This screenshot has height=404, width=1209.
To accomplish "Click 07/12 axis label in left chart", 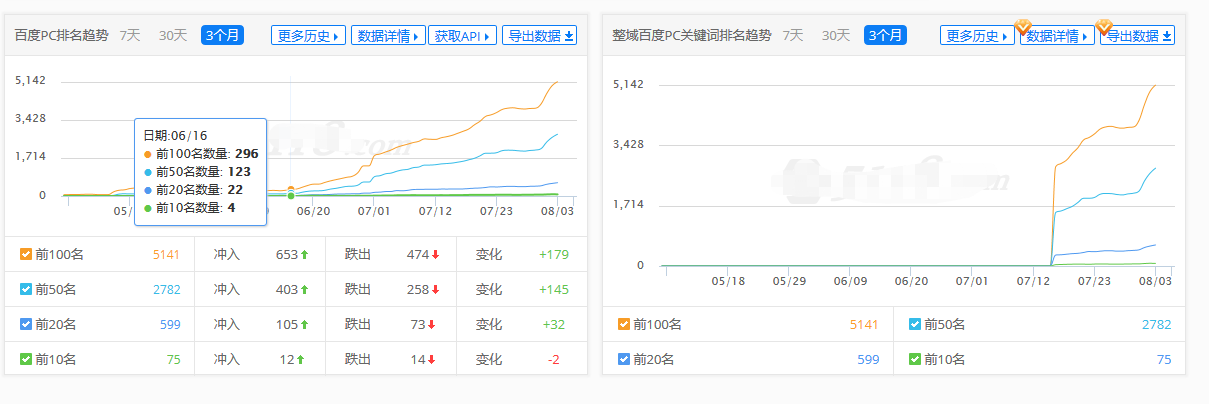I will tap(435, 211).
